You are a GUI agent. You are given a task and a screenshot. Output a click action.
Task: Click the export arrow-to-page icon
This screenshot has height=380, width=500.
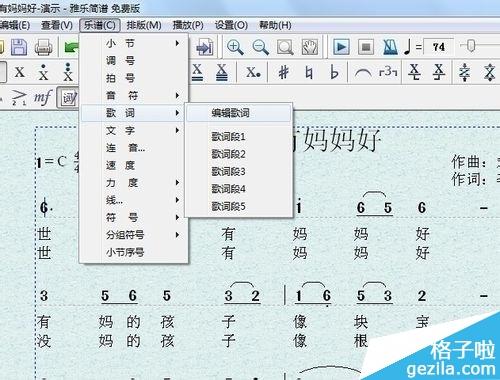coord(204,47)
